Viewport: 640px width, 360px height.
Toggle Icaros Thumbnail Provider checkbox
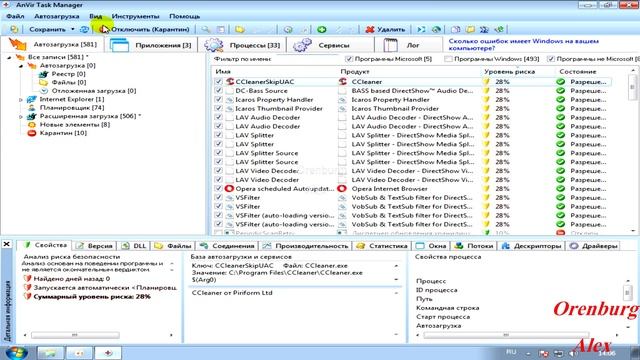[219, 109]
